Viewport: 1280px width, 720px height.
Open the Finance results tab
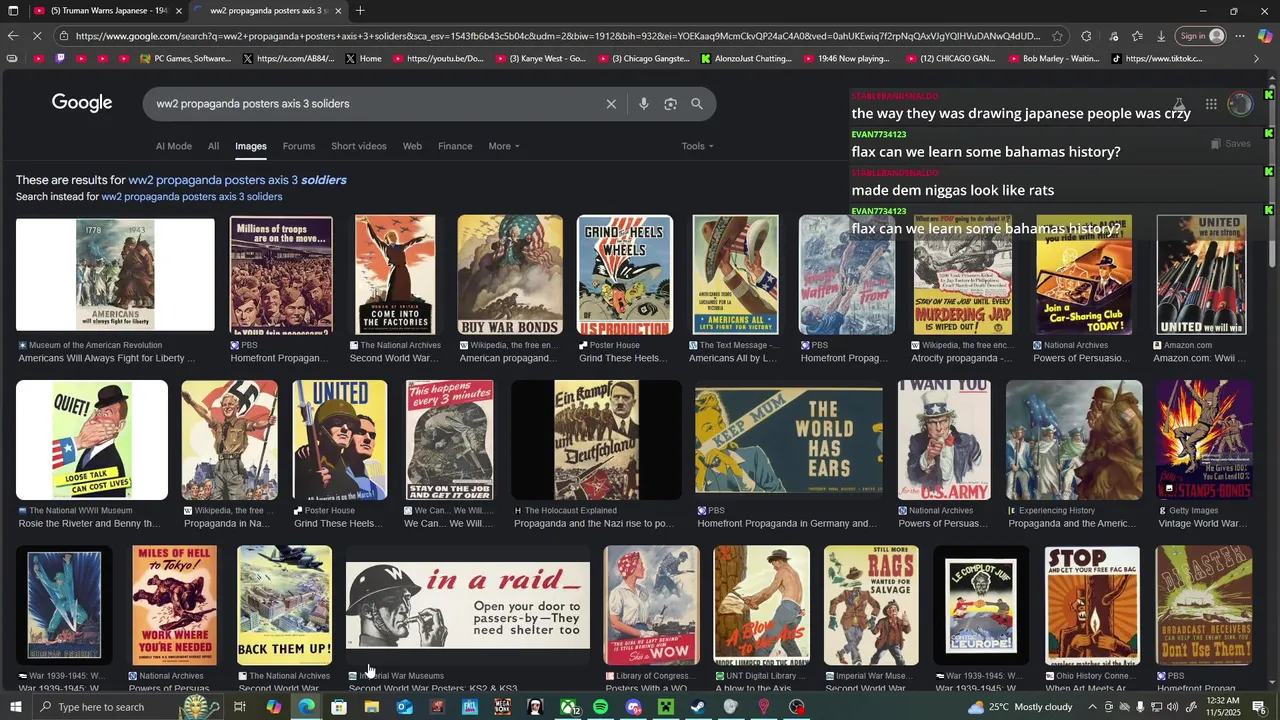point(455,146)
